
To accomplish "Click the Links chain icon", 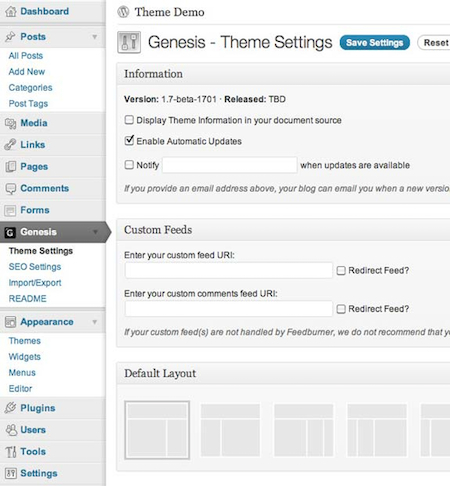I will coord(11,145).
